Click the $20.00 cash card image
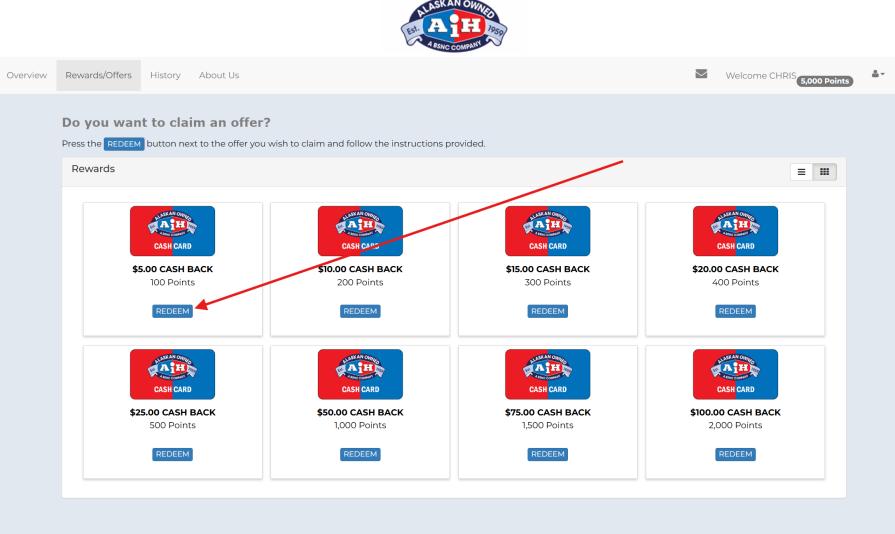 [x=735, y=231]
